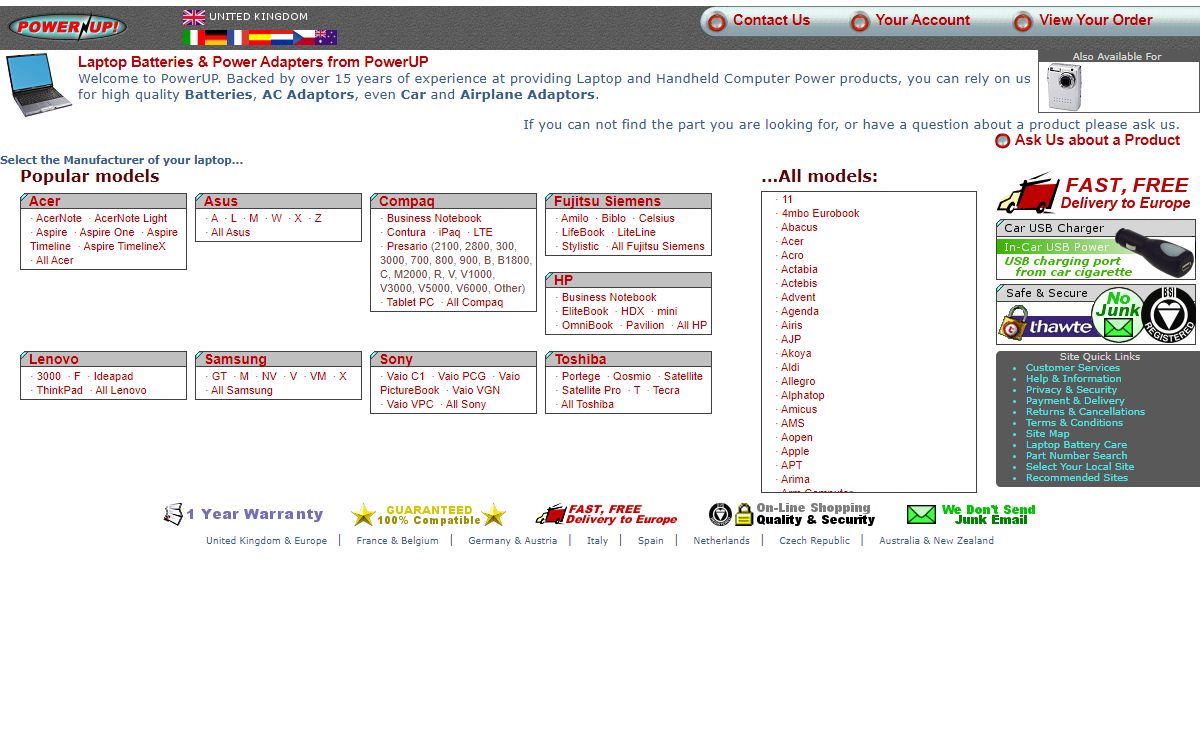The width and height of the screenshot is (1200, 740).
Task: Click the laptop image beside welcome text
Action: (39, 85)
